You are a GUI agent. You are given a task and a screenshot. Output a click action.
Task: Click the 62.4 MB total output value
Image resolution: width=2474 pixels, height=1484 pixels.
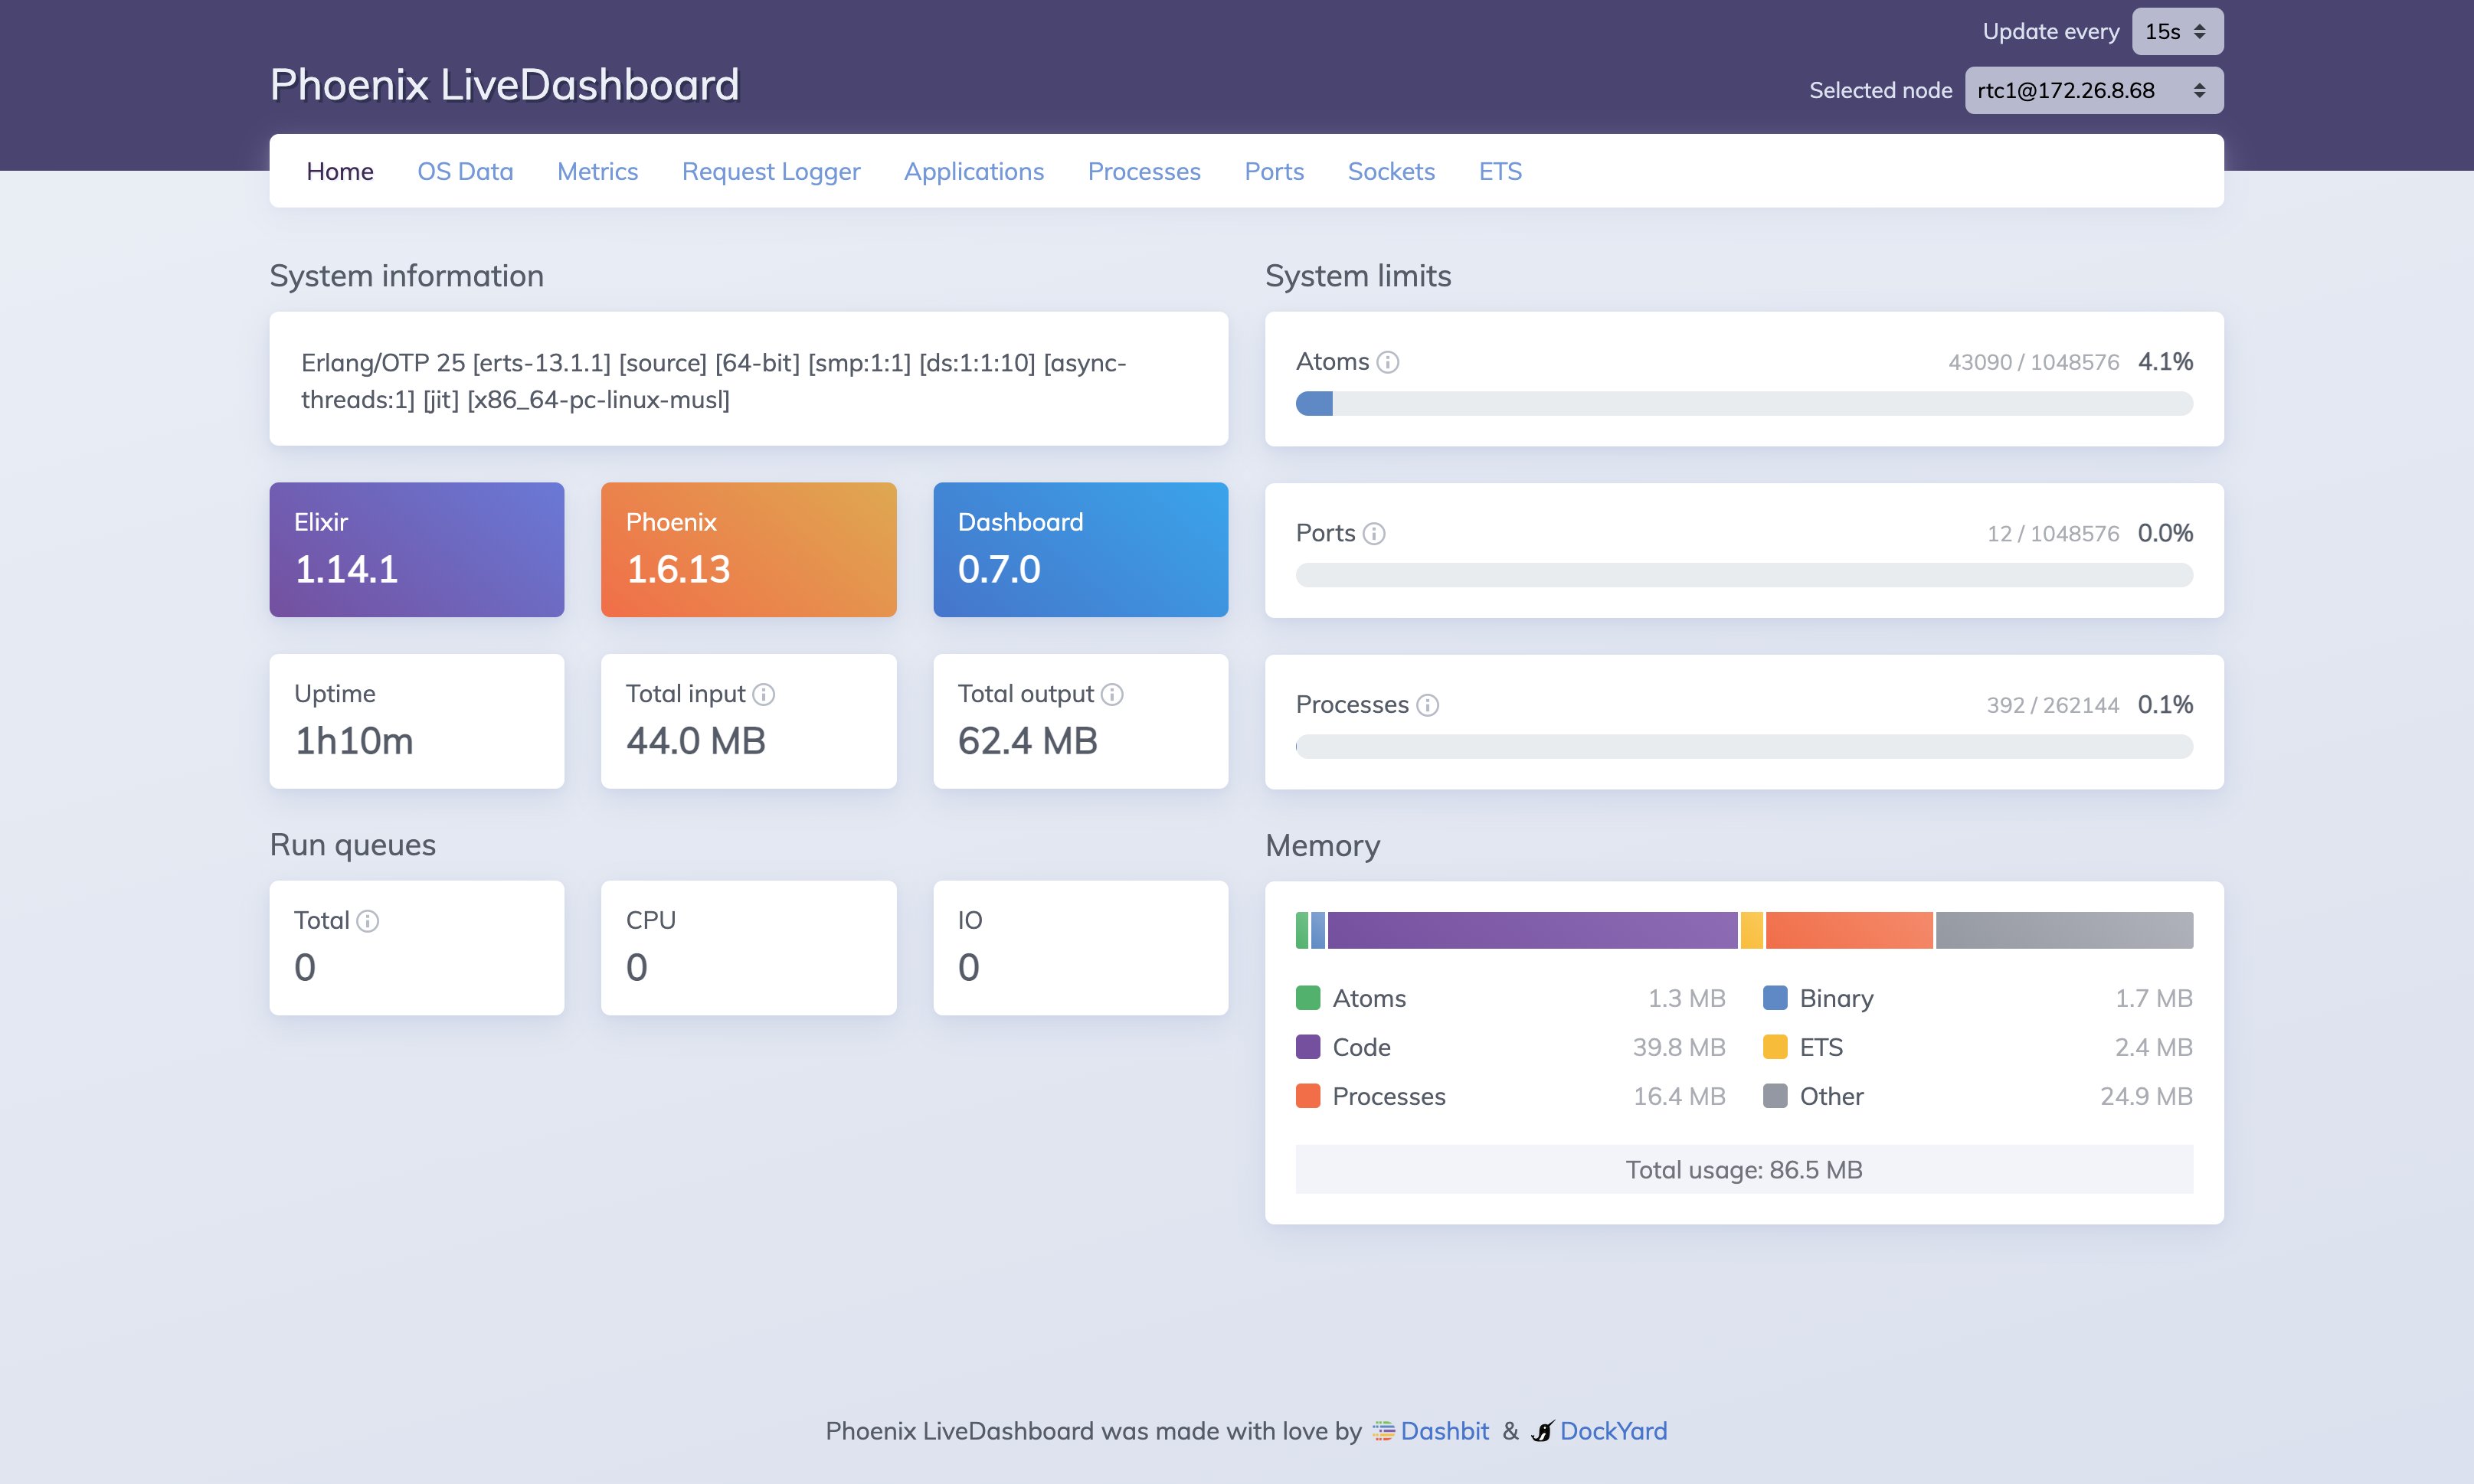[1028, 741]
